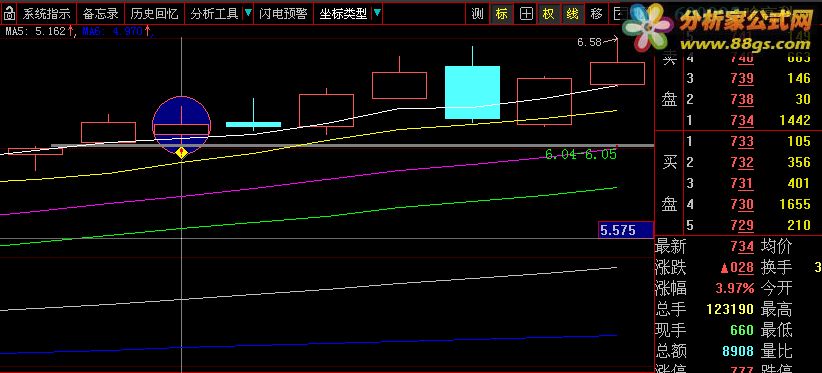Toggle the 标 marker button

click(501, 14)
